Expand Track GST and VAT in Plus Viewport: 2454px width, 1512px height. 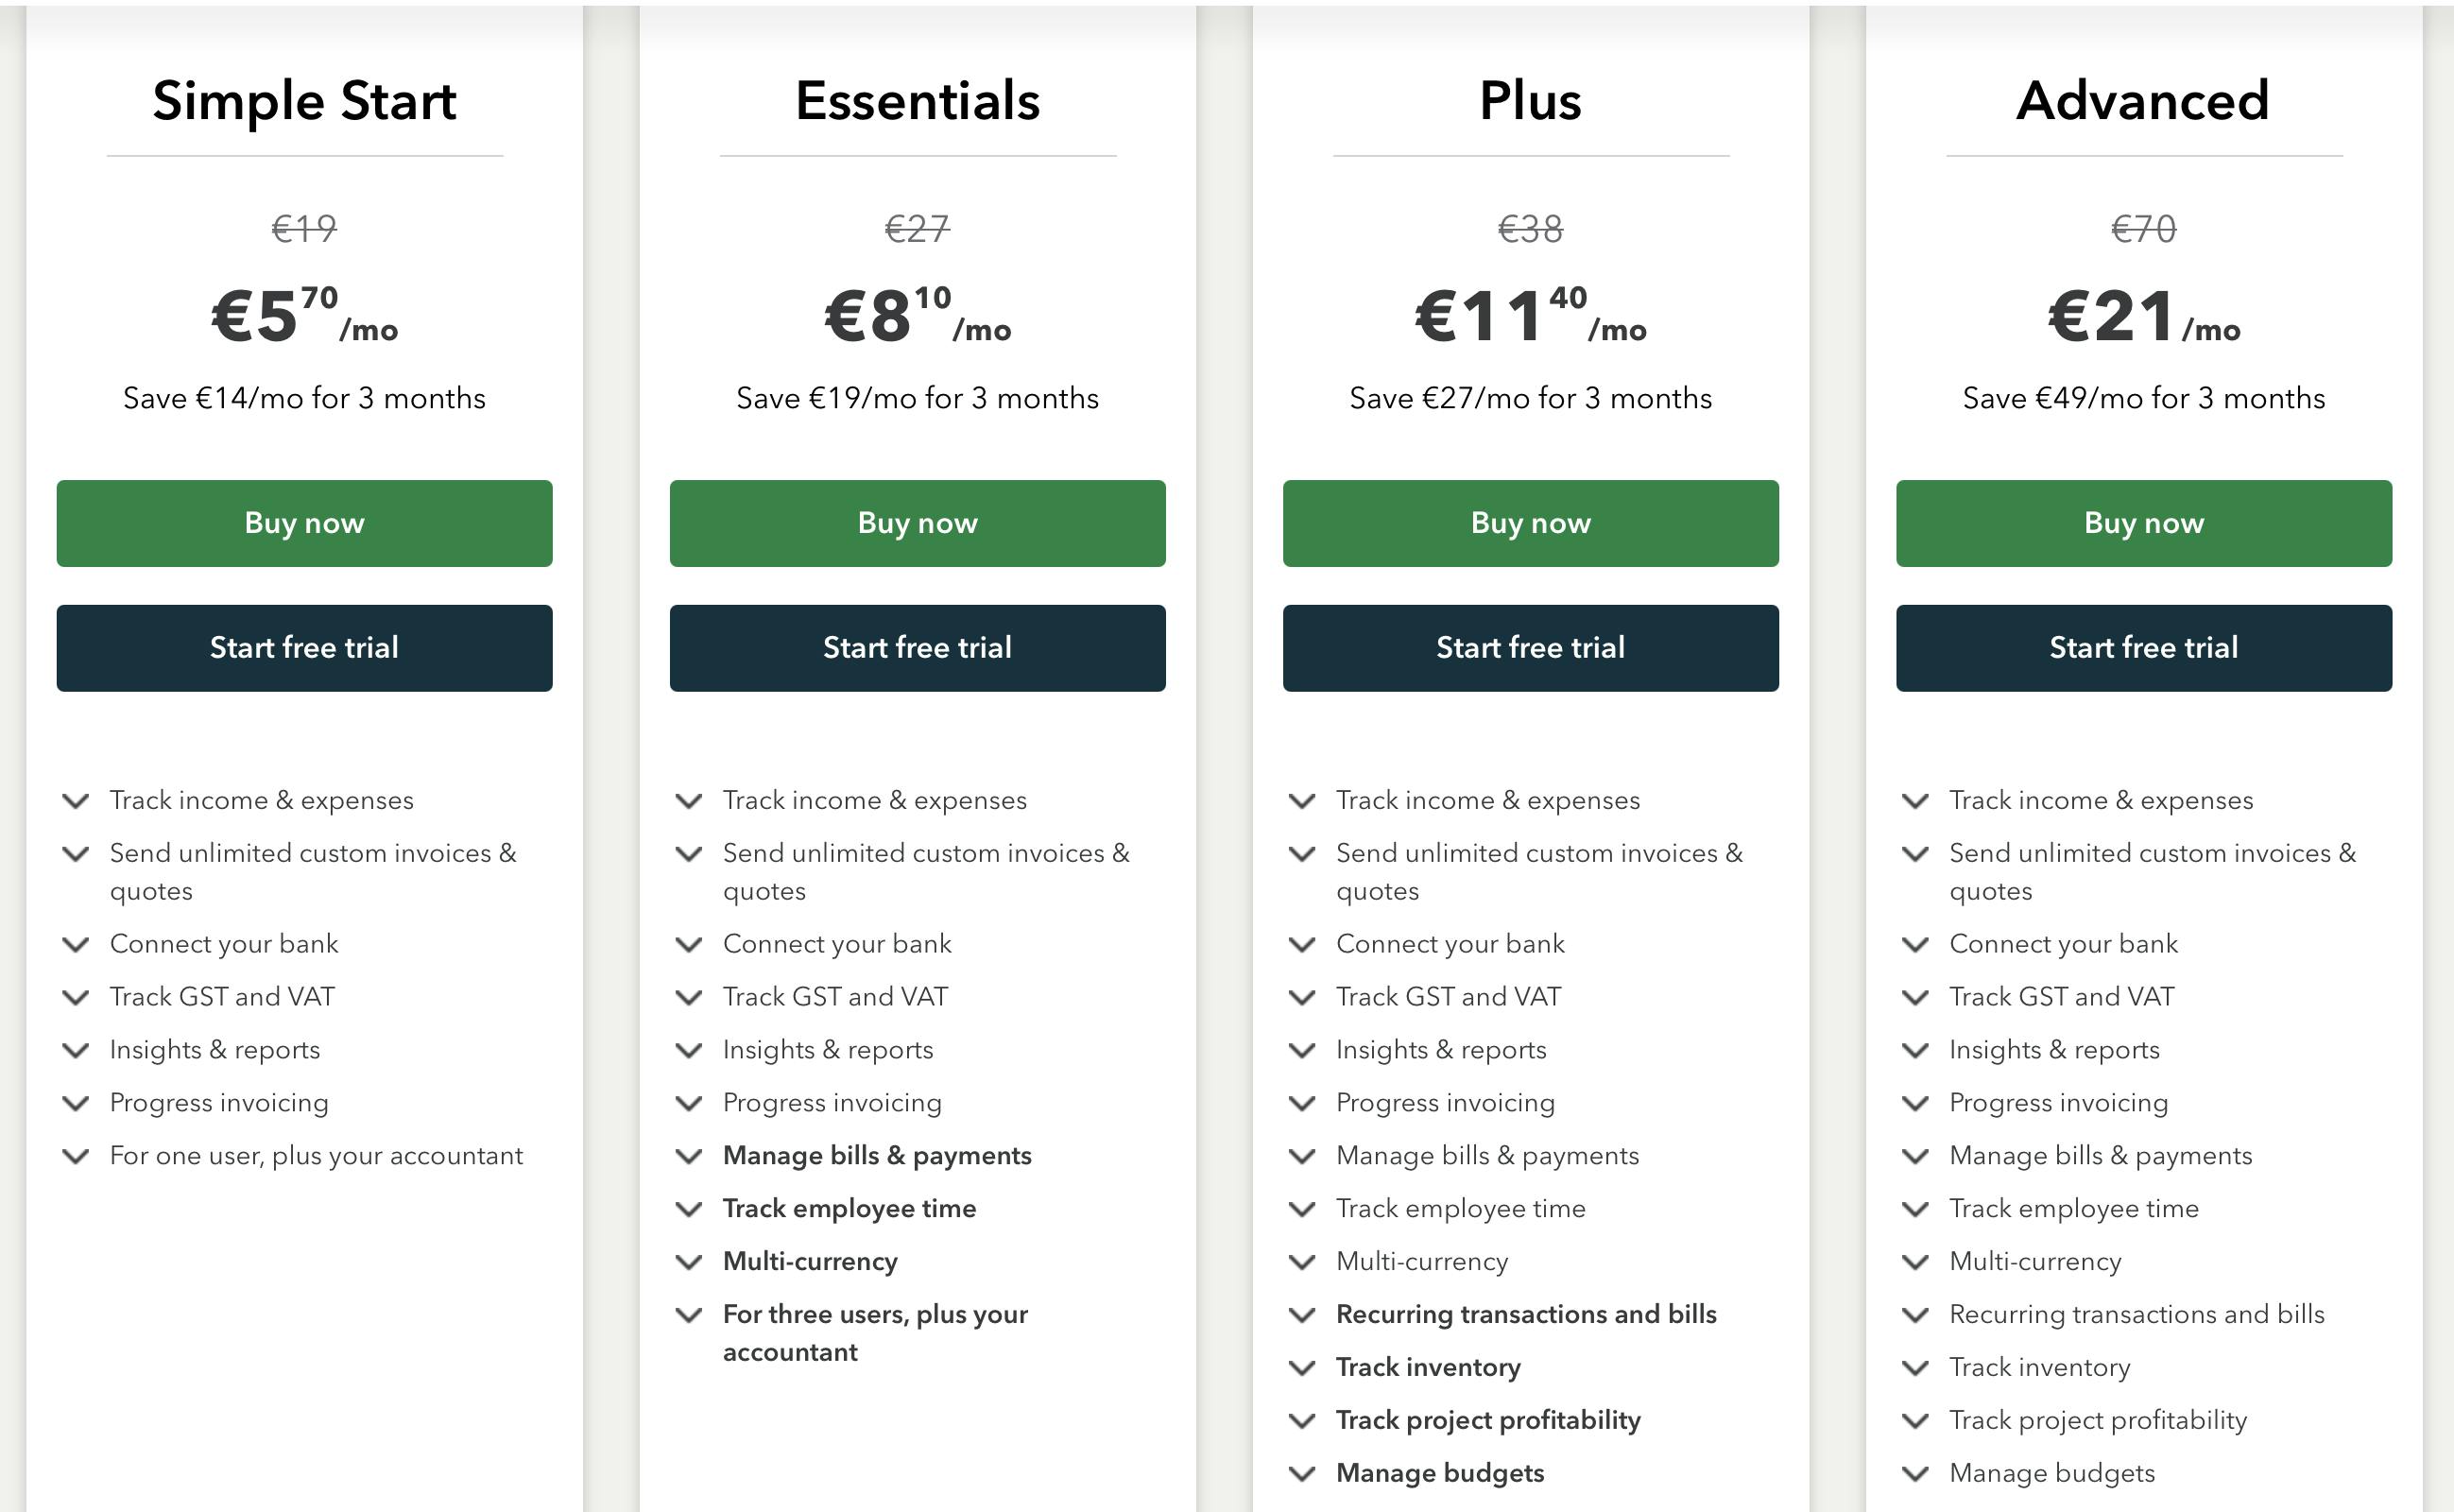click(x=1302, y=998)
